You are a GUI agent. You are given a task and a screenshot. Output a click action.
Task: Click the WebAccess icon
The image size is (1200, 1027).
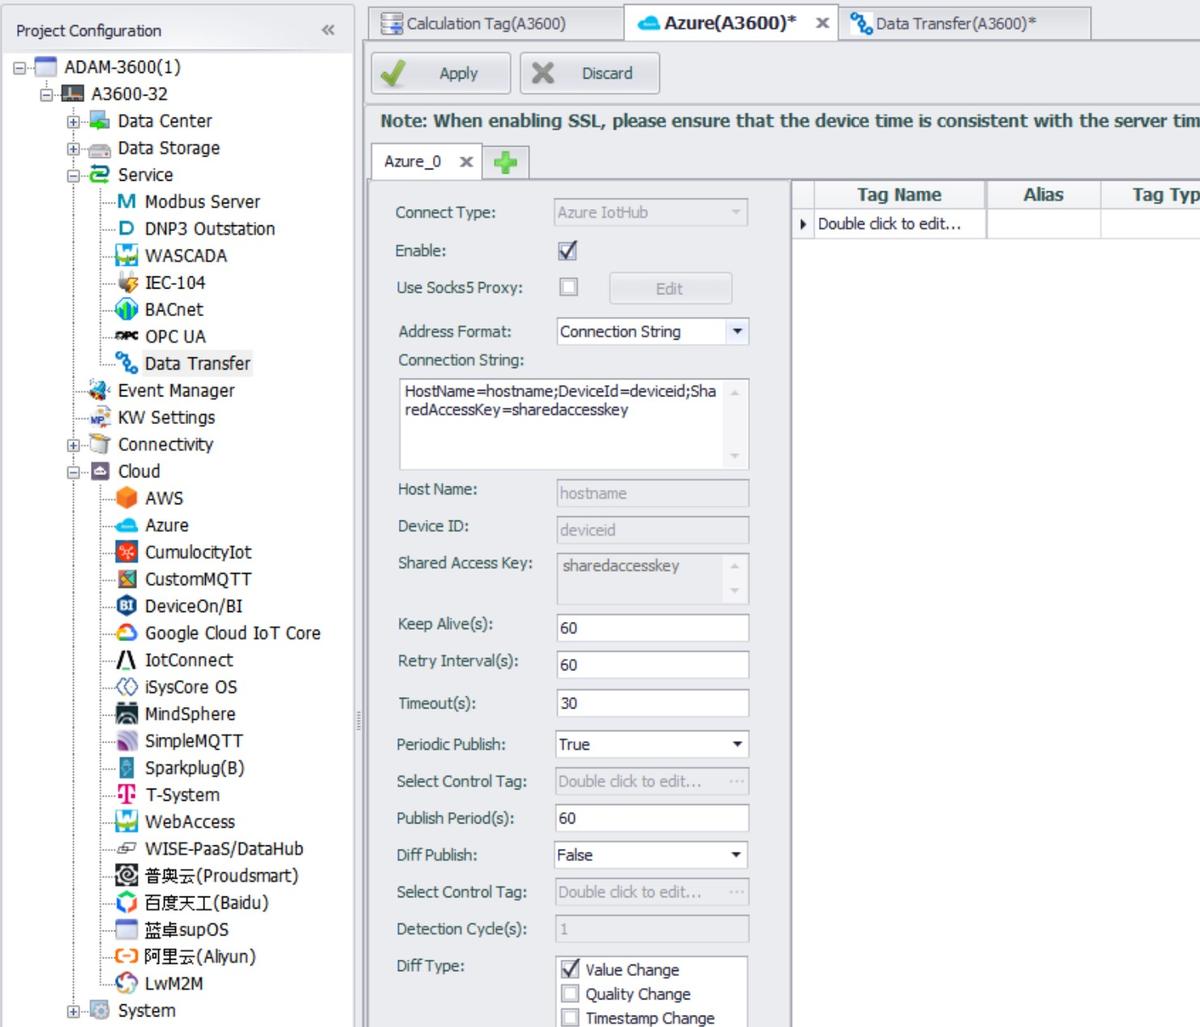coord(127,822)
